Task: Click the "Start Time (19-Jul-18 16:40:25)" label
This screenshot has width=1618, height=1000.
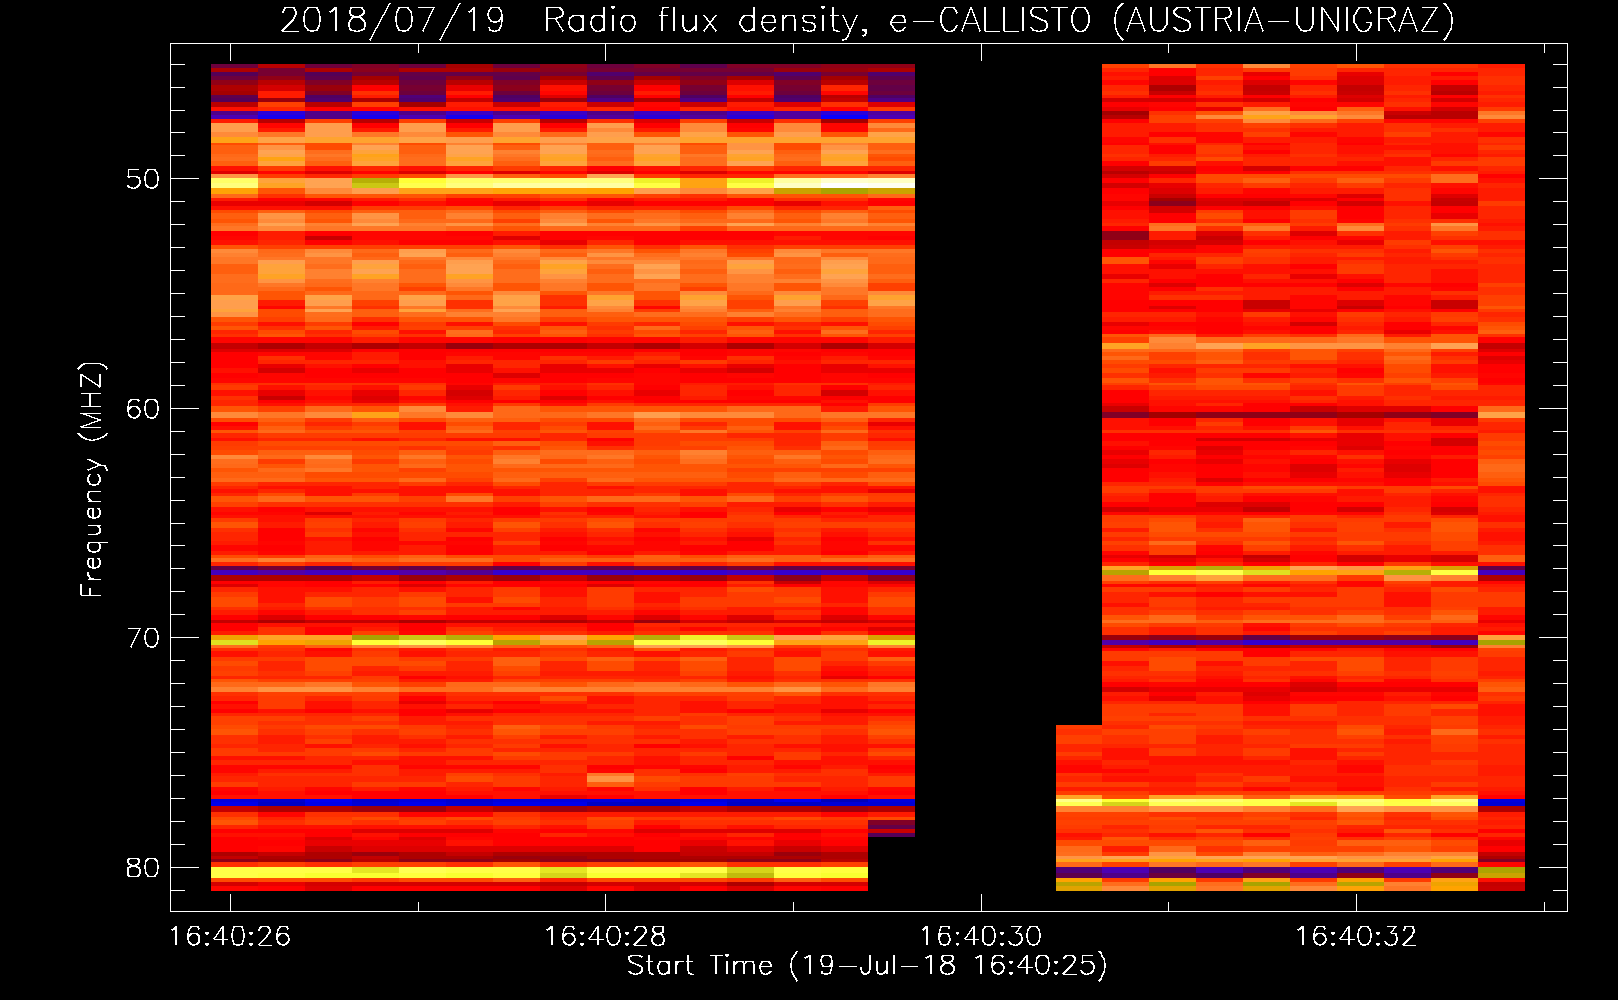Action: (867, 965)
